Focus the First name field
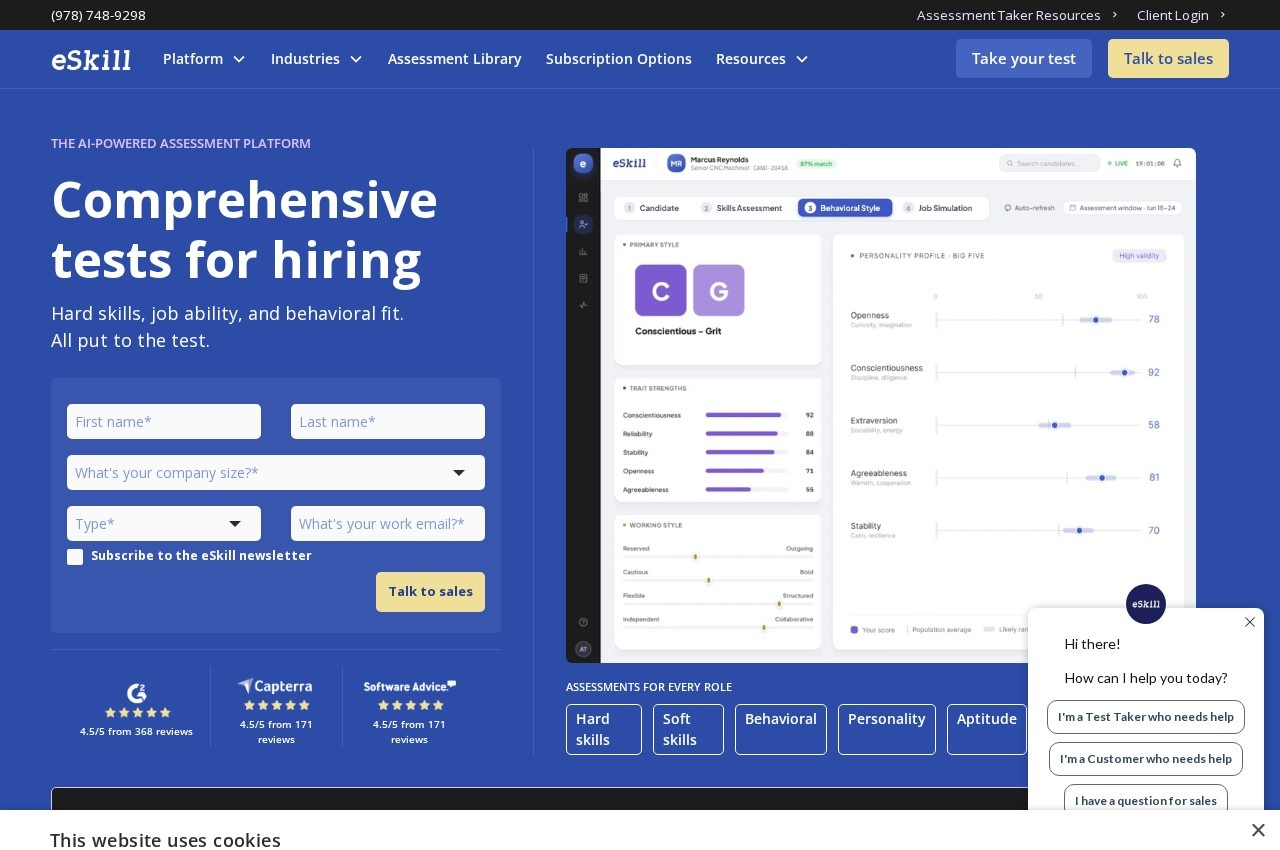 [x=164, y=421]
